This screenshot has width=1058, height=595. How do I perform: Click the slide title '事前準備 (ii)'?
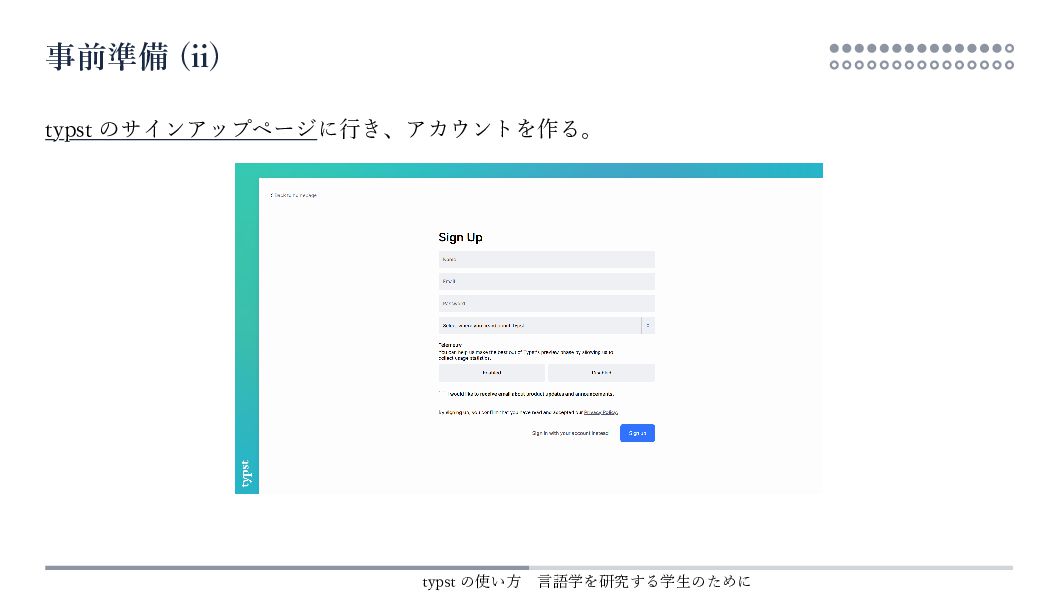coord(132,56)
